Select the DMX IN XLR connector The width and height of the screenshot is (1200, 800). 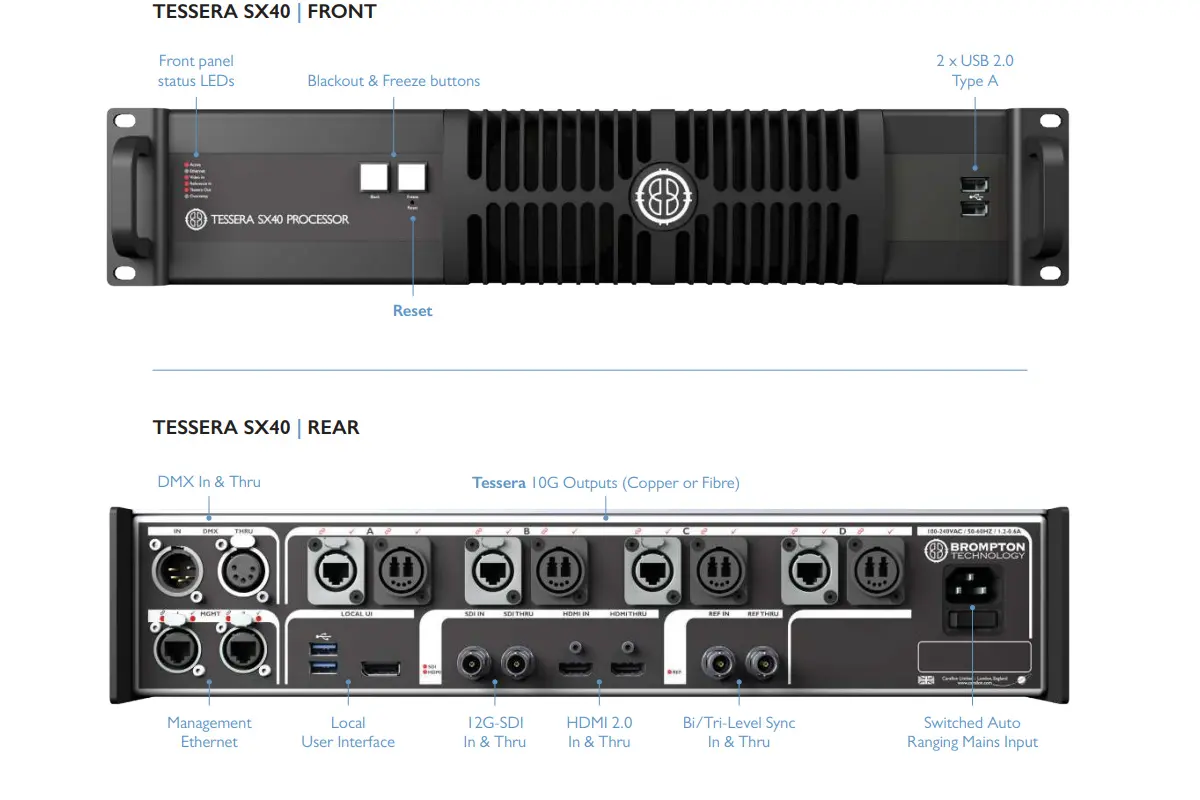pyautogui.click(x=175, y=571)
